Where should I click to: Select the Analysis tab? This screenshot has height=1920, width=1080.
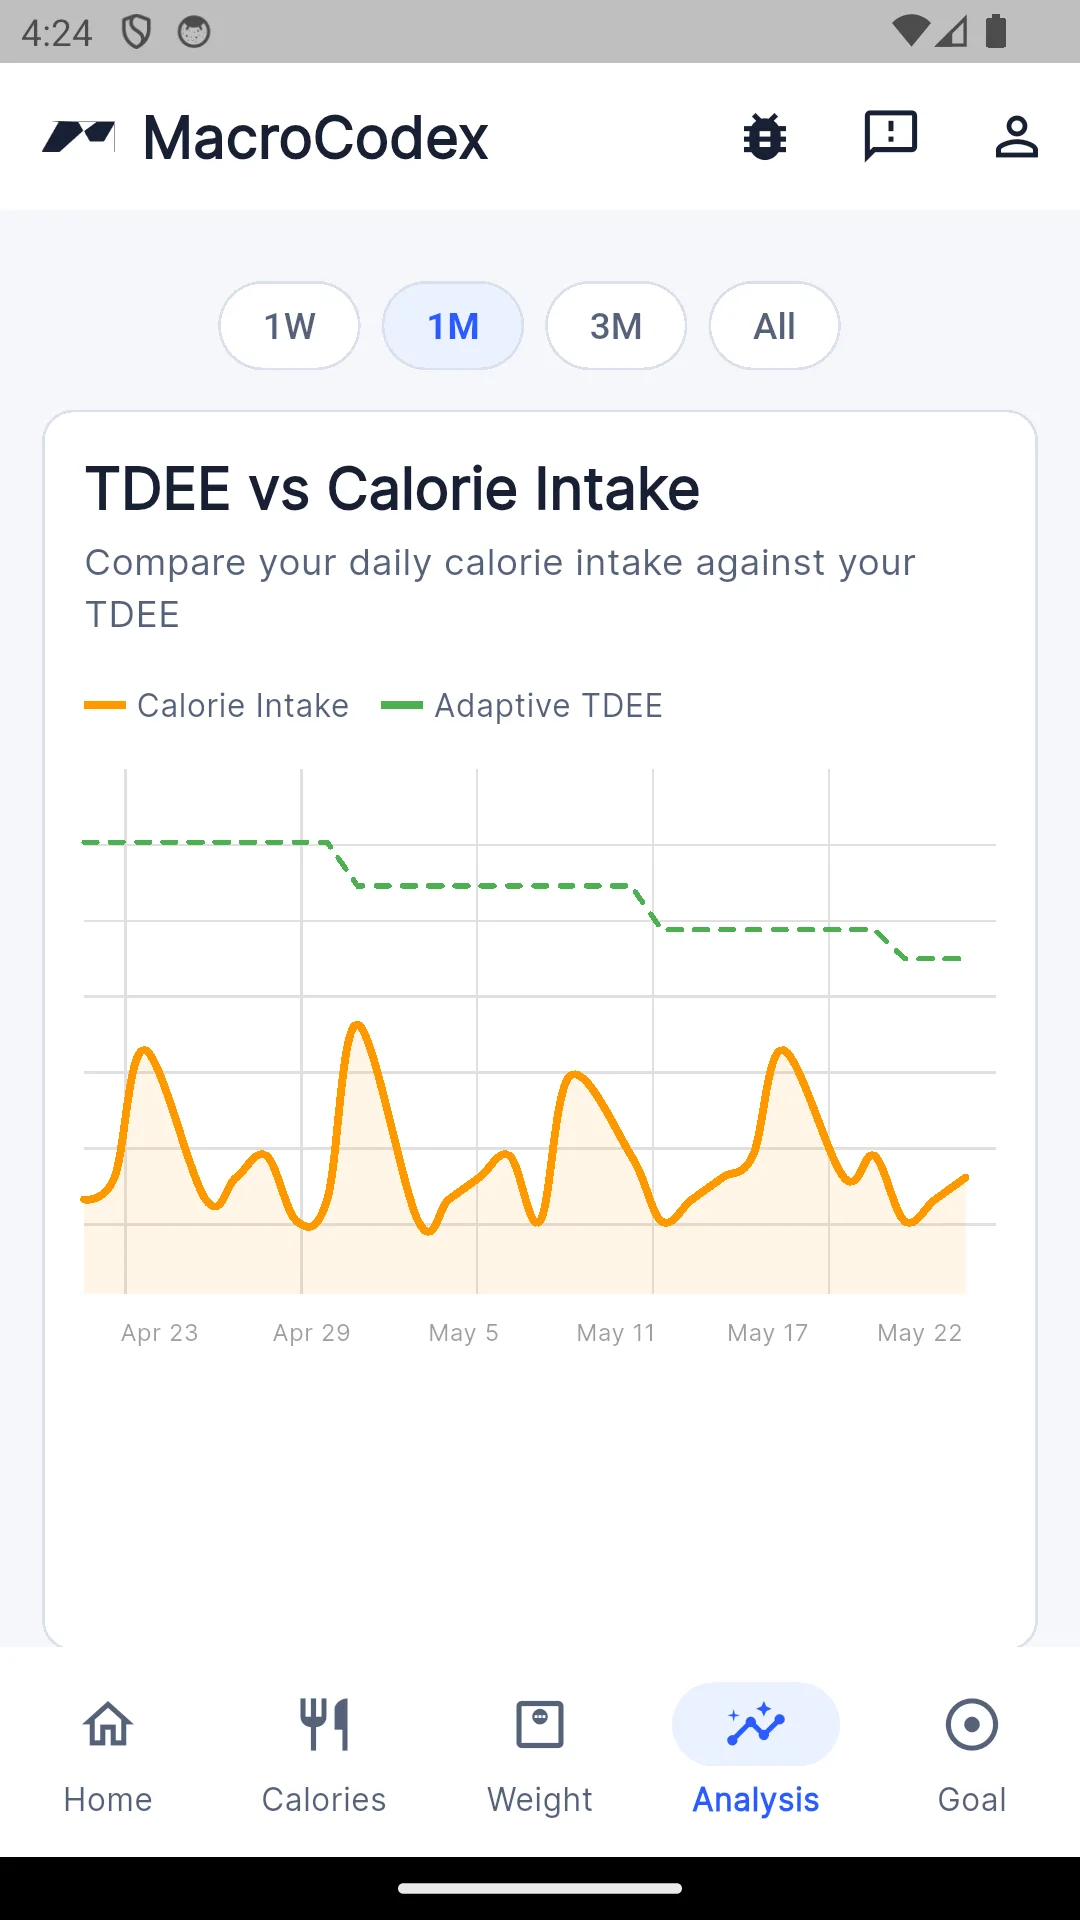pyautogui.click(x=756, y=1752)
